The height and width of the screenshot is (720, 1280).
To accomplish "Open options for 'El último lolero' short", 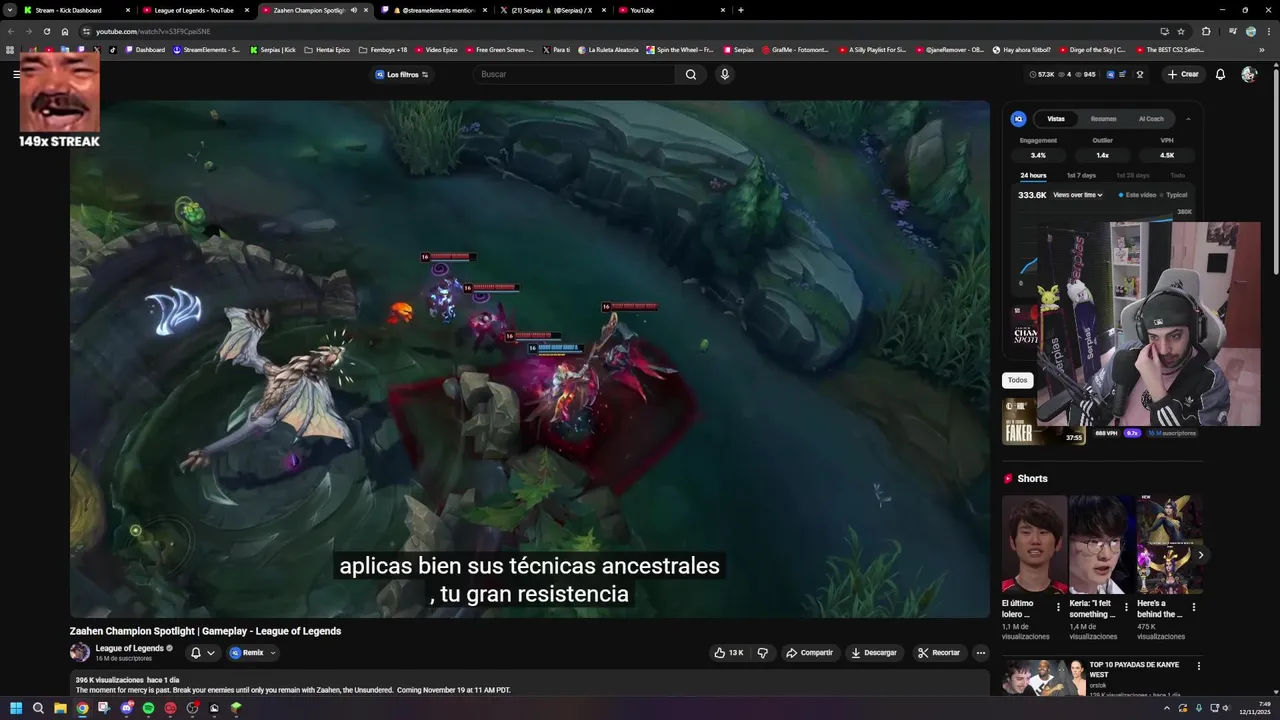I will (x=1059, y=606).
